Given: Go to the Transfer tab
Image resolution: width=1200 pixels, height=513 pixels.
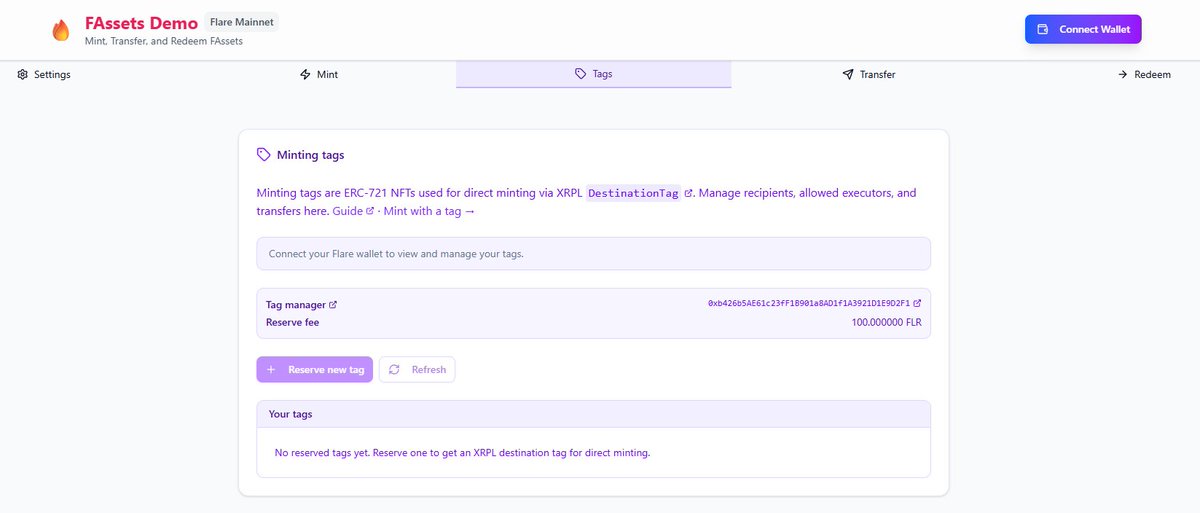Looking at the screenshot, I should [868, 74].
